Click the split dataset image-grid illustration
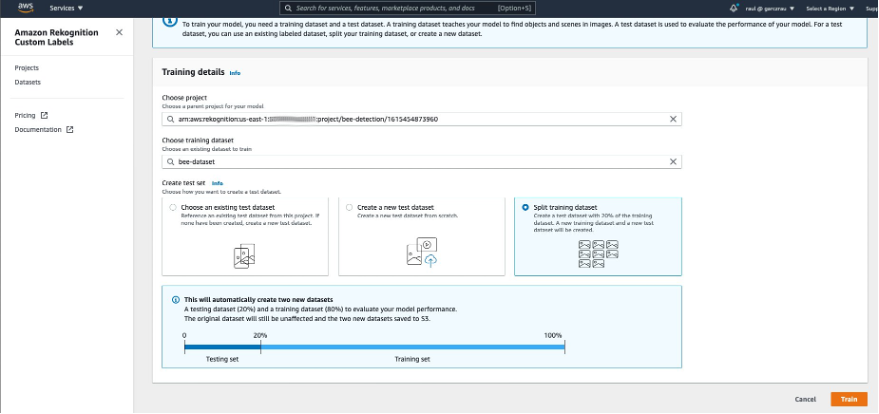 (598, 254)
